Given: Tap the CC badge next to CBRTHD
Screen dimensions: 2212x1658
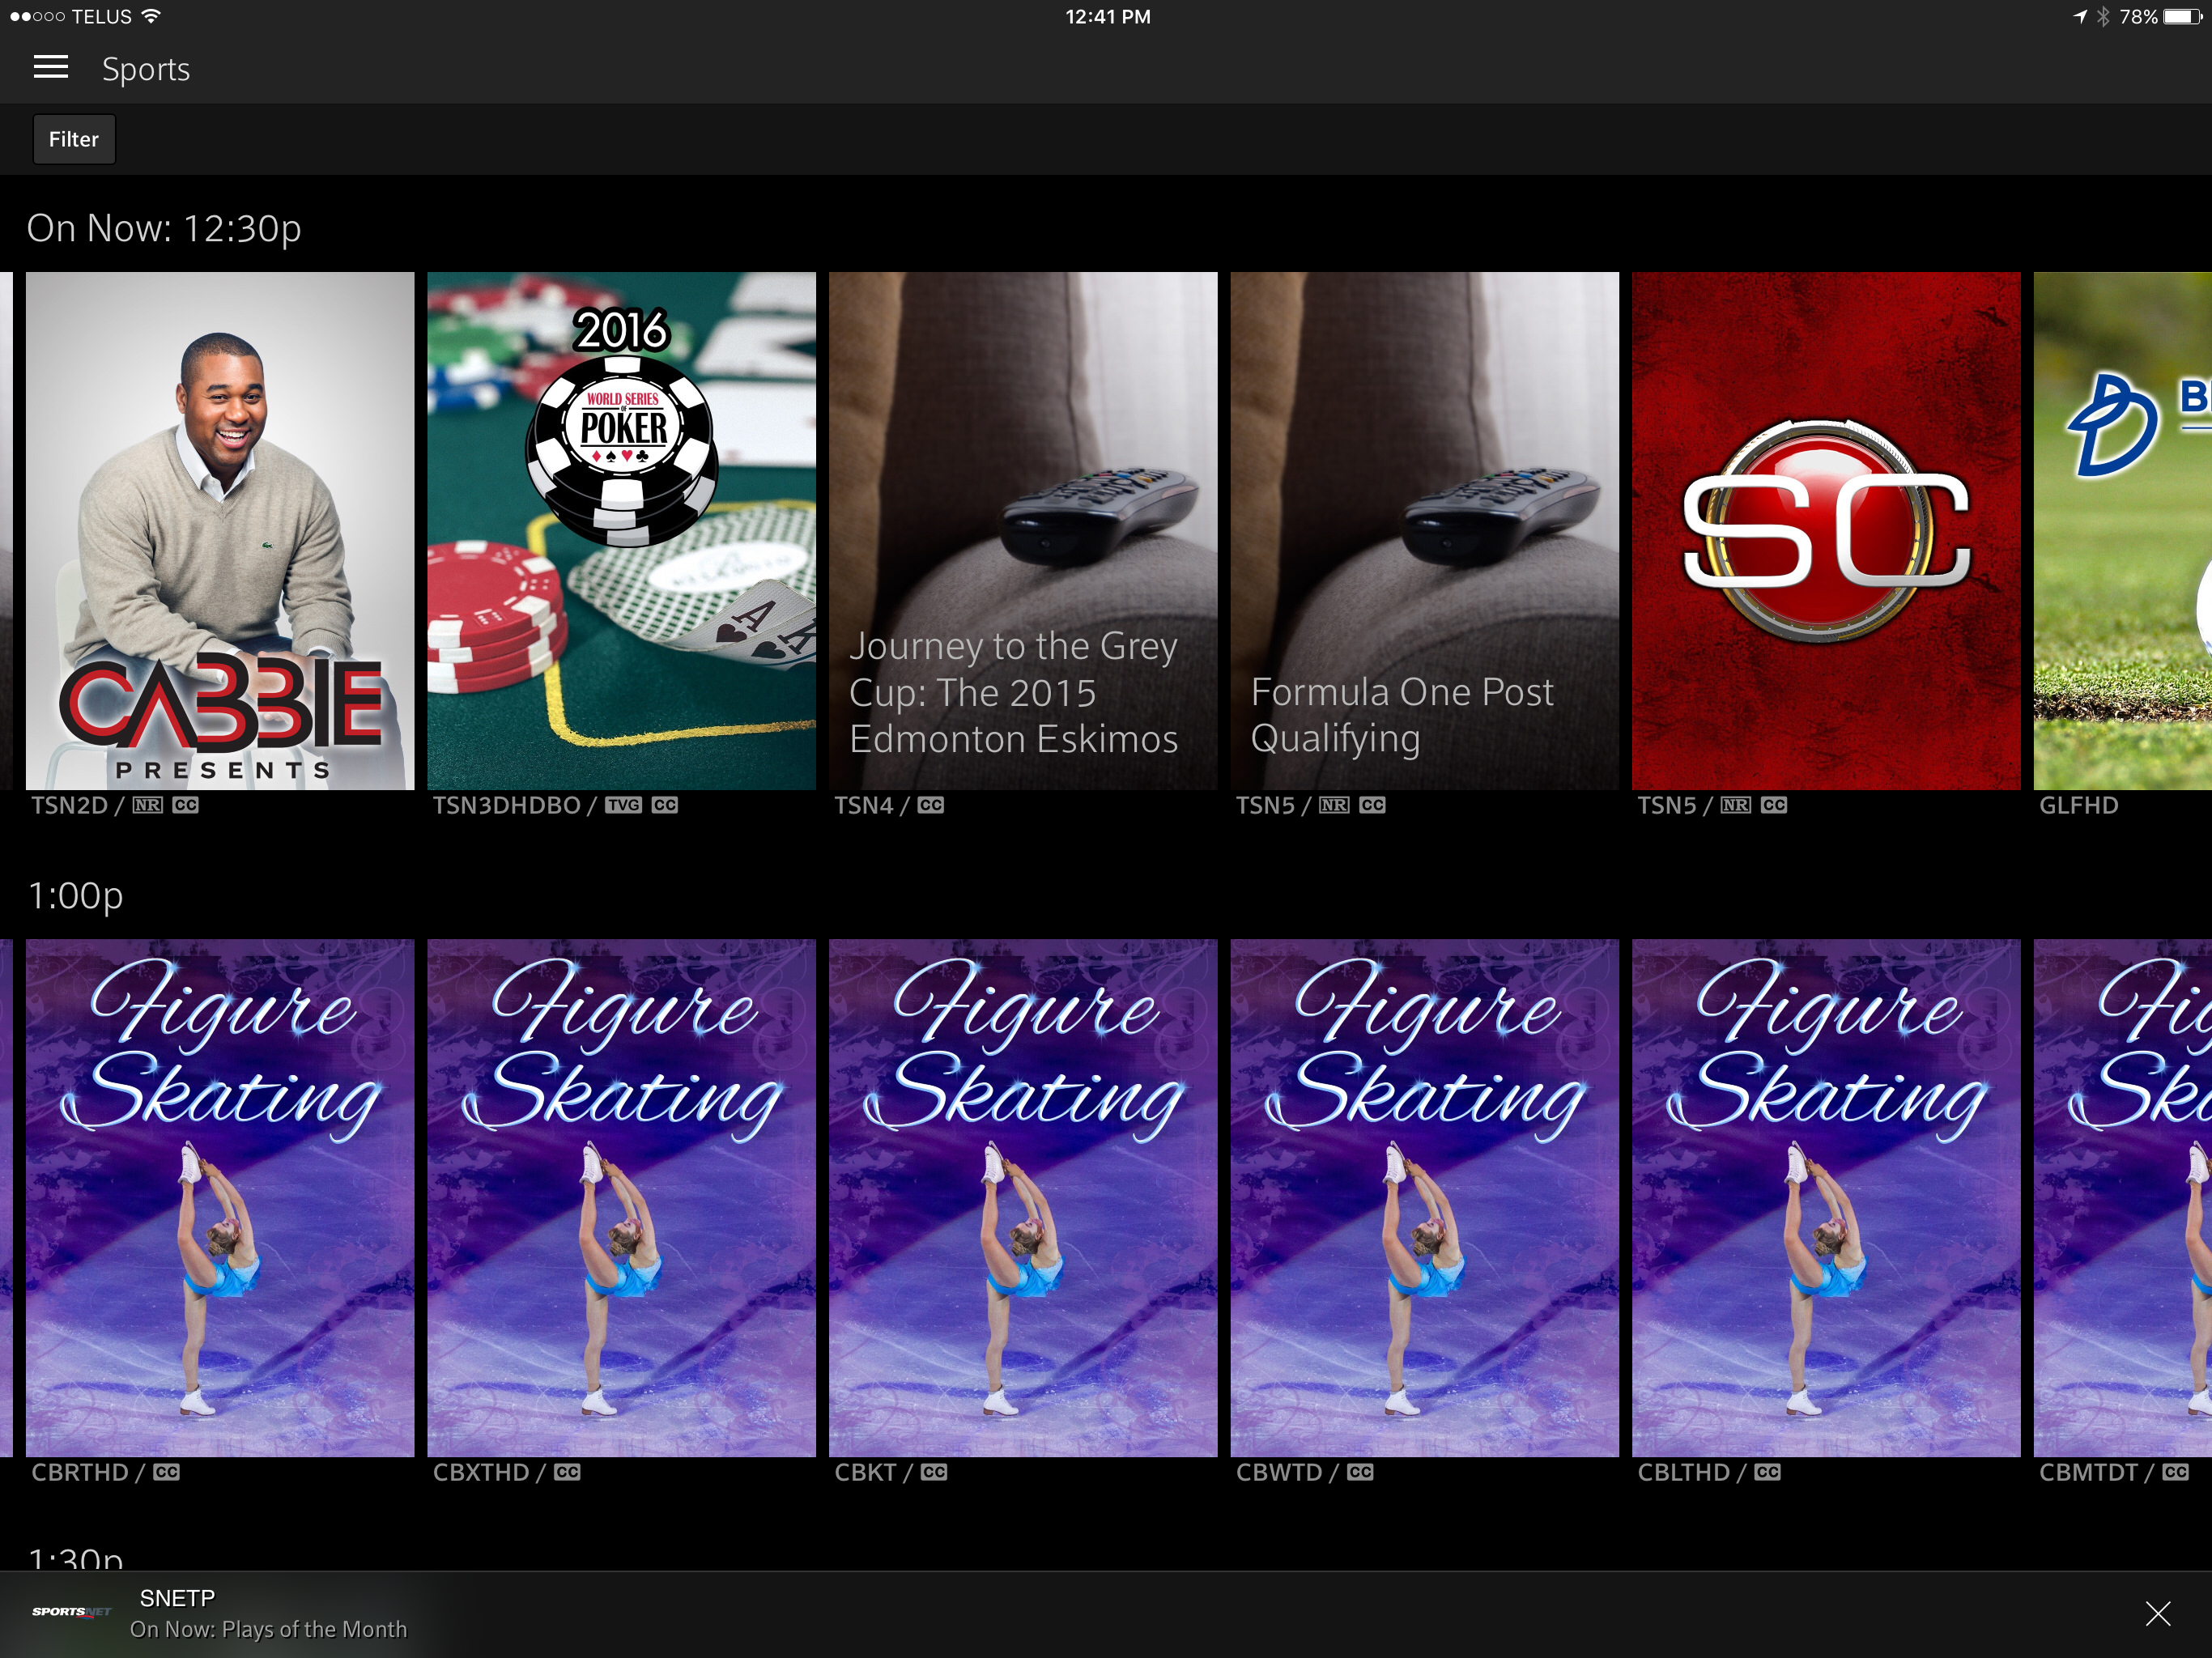Looking at the screenshot, I should 166,1472.
